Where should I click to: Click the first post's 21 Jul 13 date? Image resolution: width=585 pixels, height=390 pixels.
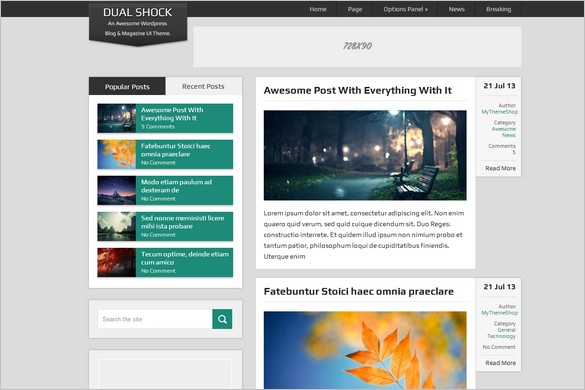[x=499, y=86]
